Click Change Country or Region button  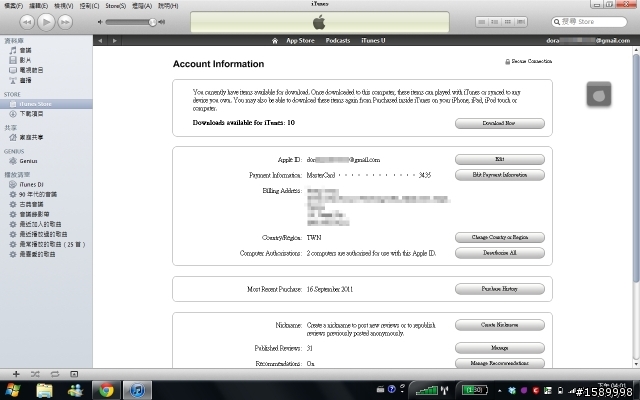click(500, 238)
